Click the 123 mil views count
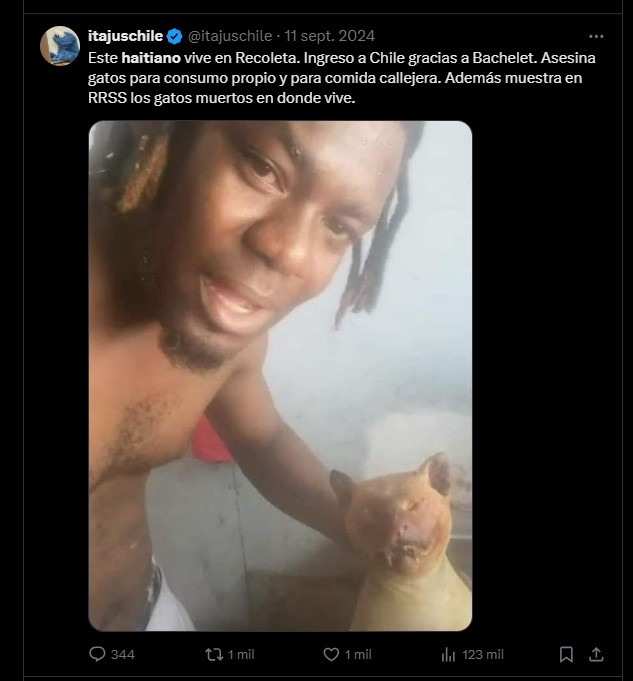Viewport: 633px width, 681px height. (x=483, y=655)
